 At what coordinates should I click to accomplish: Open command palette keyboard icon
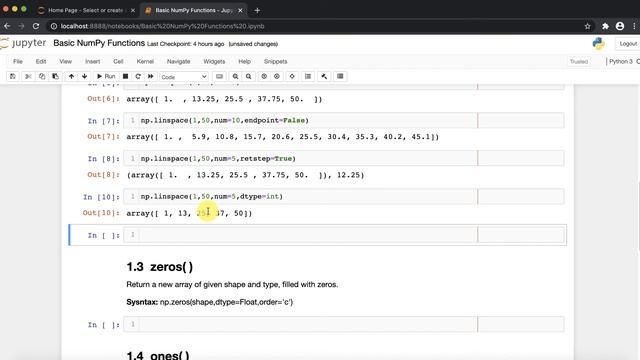(x=219, y=76)
